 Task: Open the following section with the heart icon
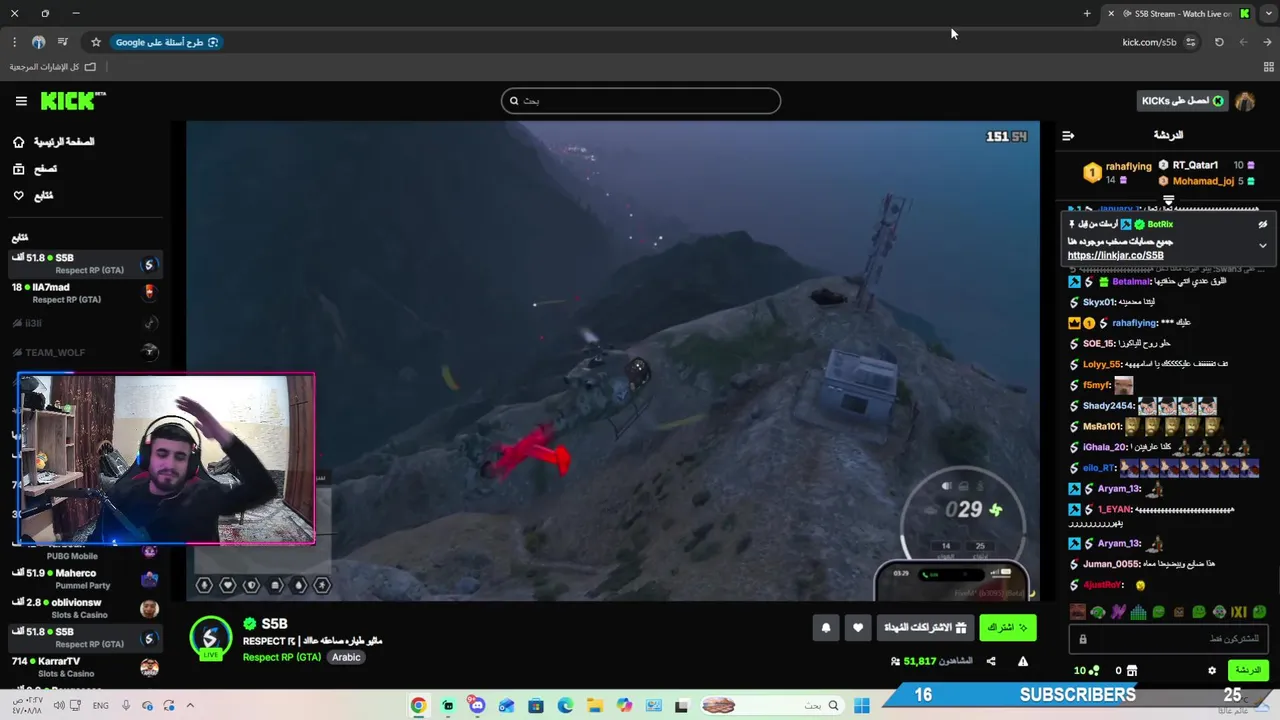coord(33,196)
